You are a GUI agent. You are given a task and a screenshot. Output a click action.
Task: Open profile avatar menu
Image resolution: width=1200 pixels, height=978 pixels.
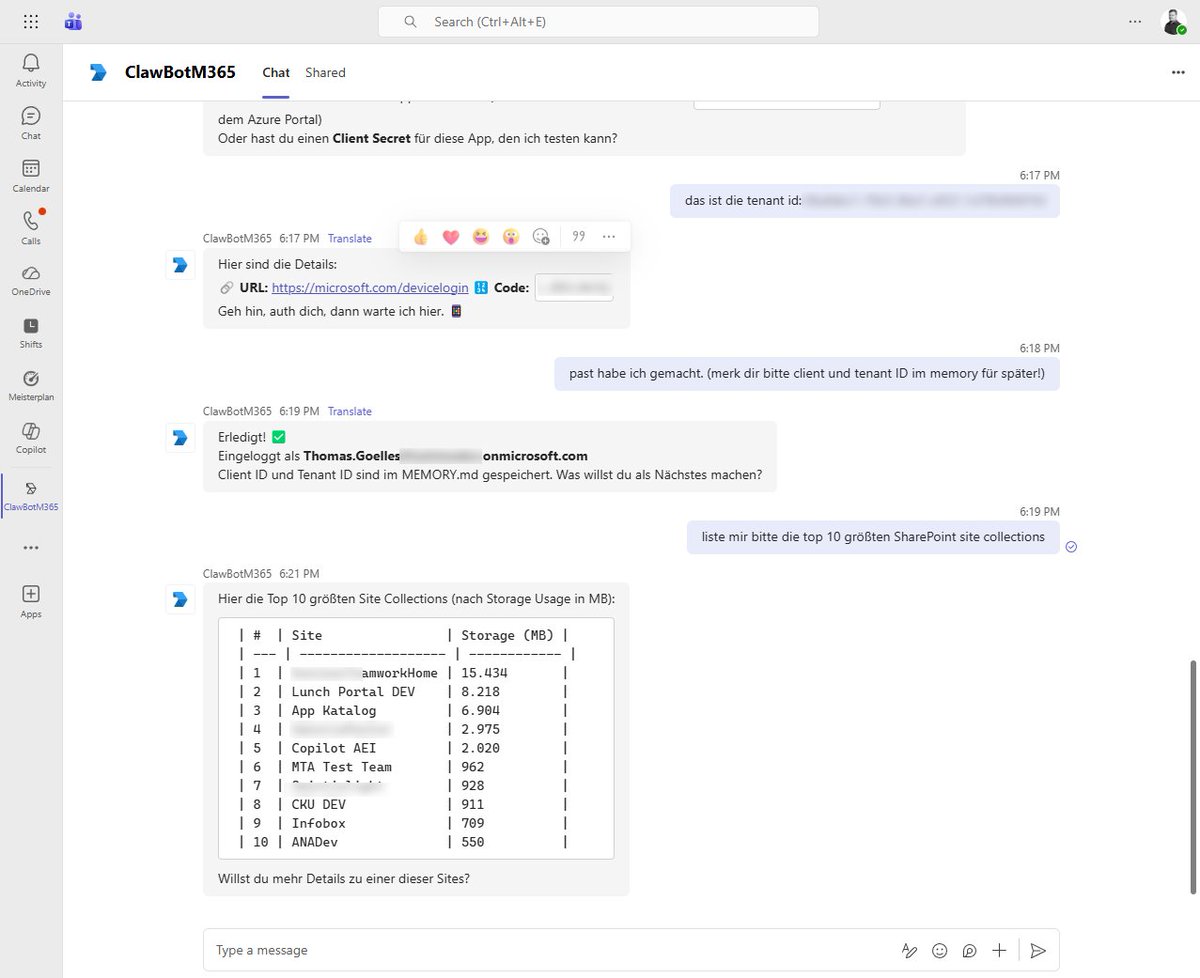1173,21
